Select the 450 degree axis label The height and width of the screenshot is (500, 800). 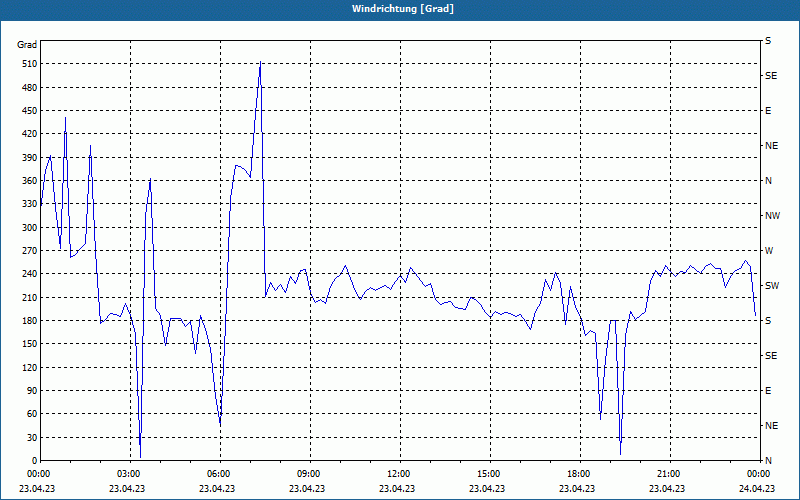tap(31, 111)
